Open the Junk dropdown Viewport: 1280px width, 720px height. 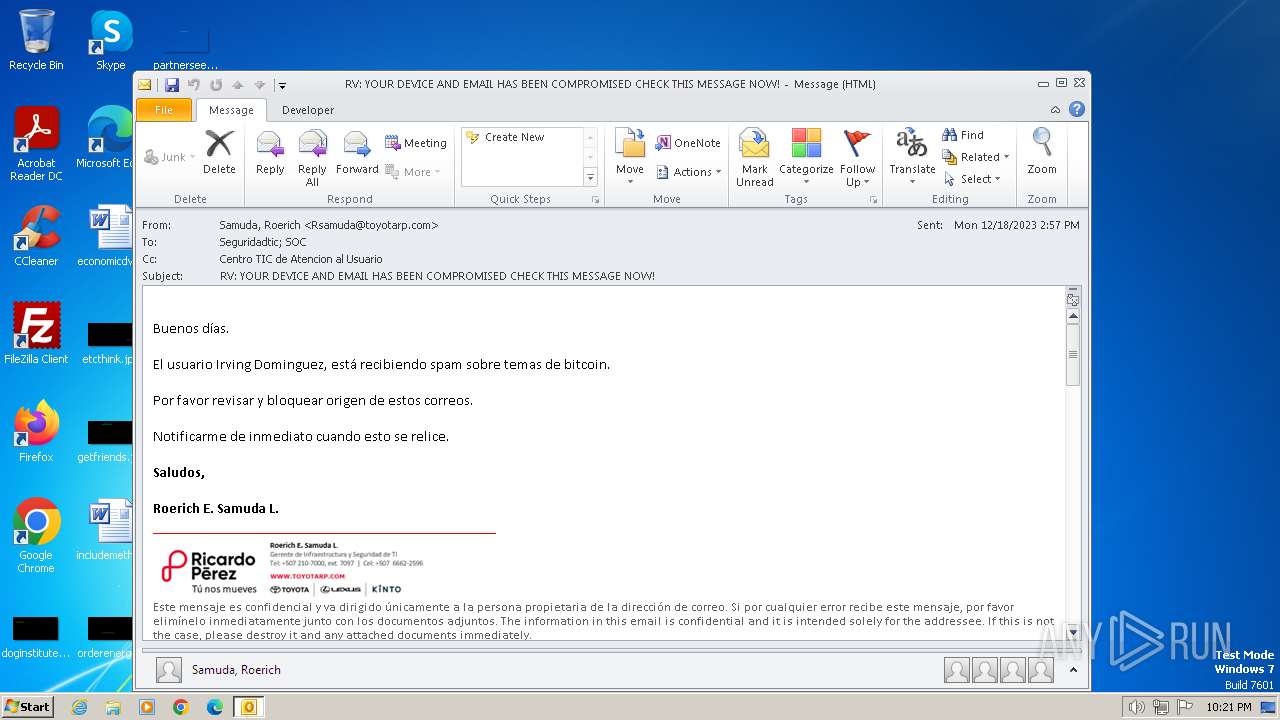[x=170, y=157]
